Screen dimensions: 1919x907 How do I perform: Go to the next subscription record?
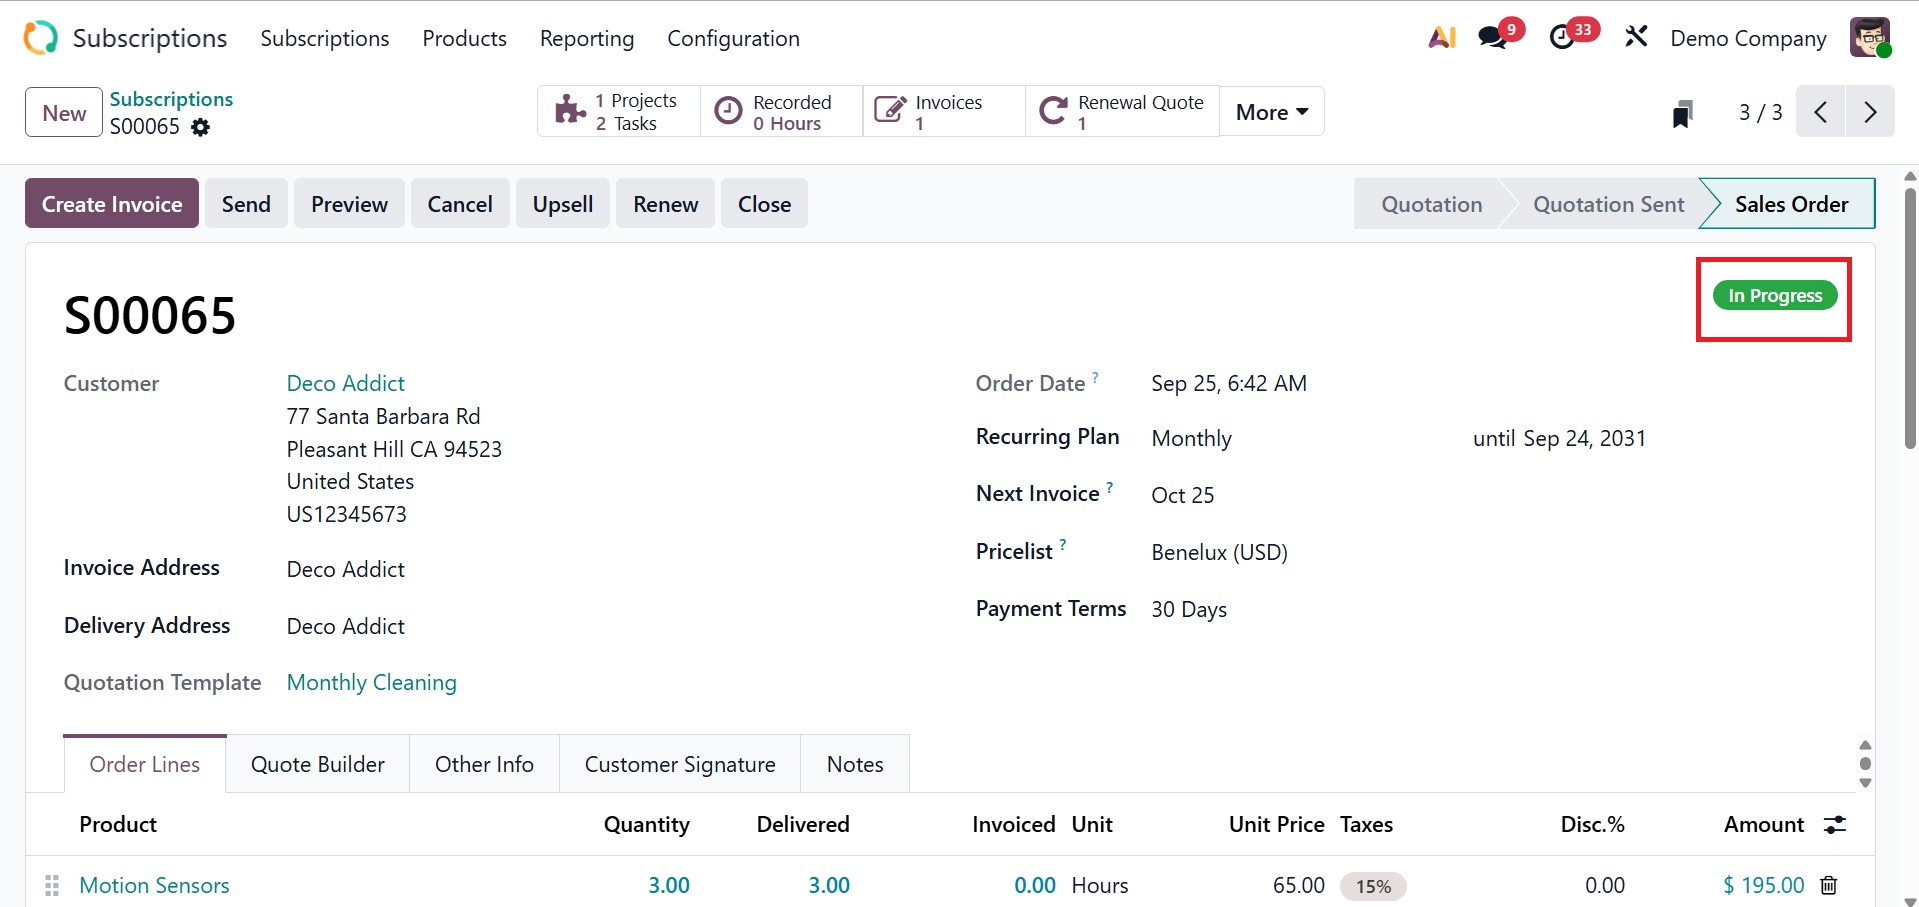pyautogui.click(x=1870, y=112)
